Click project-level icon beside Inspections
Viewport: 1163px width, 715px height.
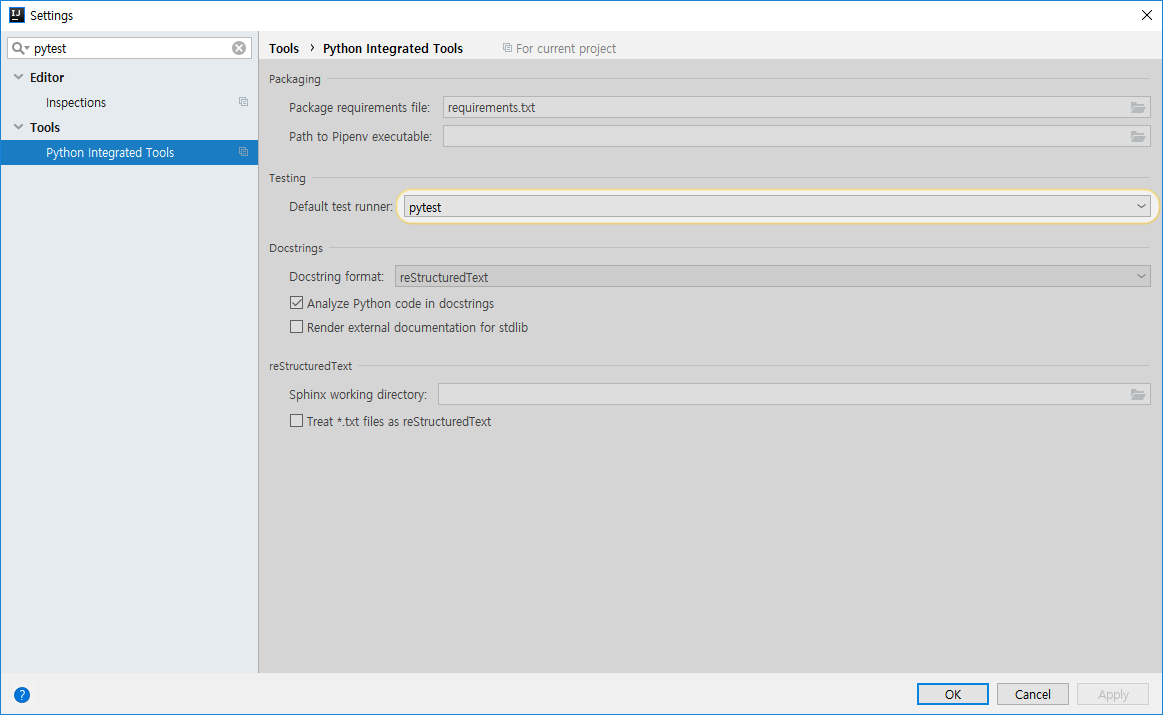point(243,102)
